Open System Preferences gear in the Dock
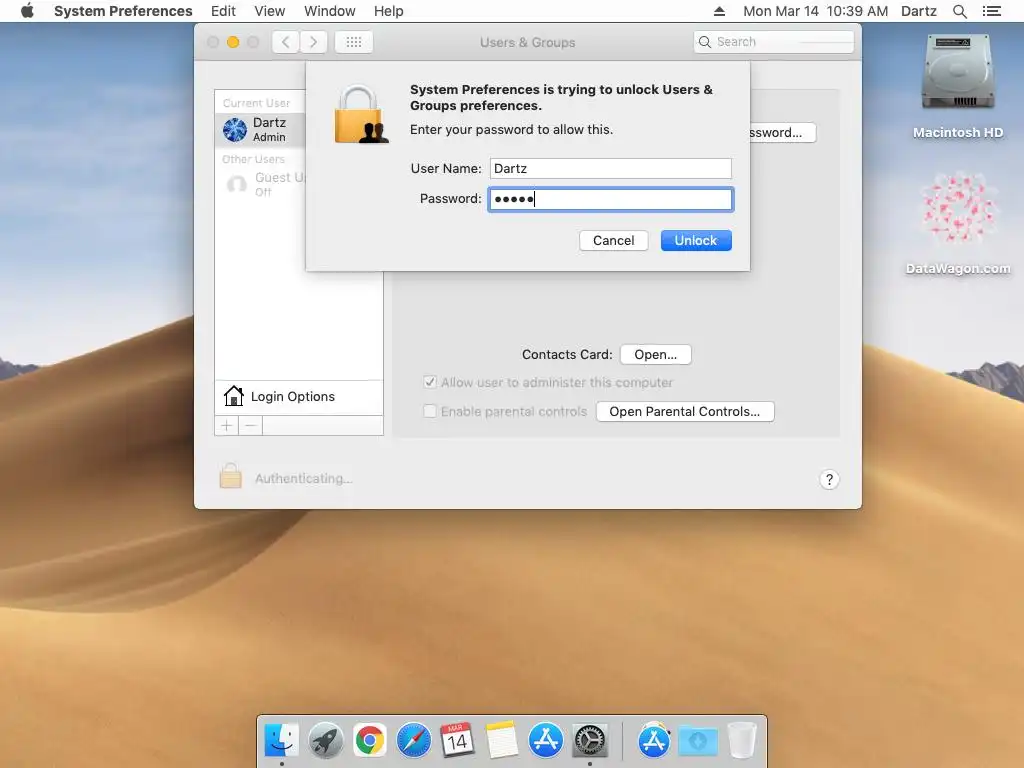This screenshot has height=768, width=1024. coord(590,741)
